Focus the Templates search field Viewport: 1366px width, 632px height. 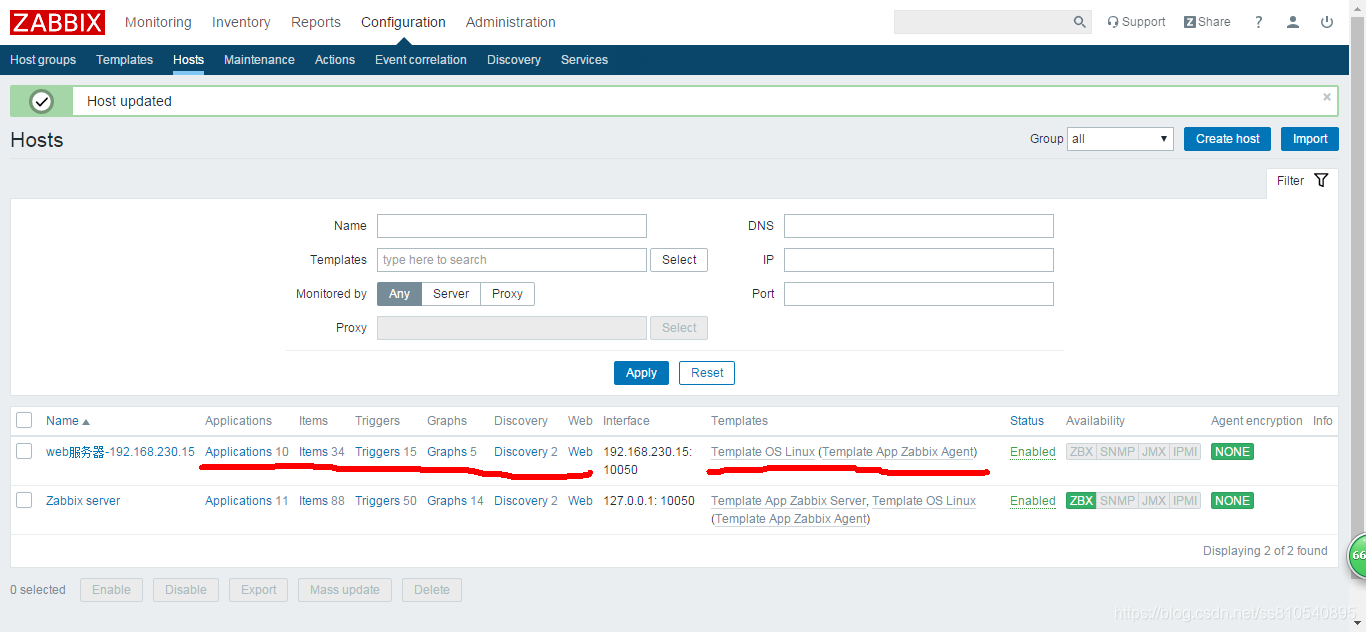point(512,260)
